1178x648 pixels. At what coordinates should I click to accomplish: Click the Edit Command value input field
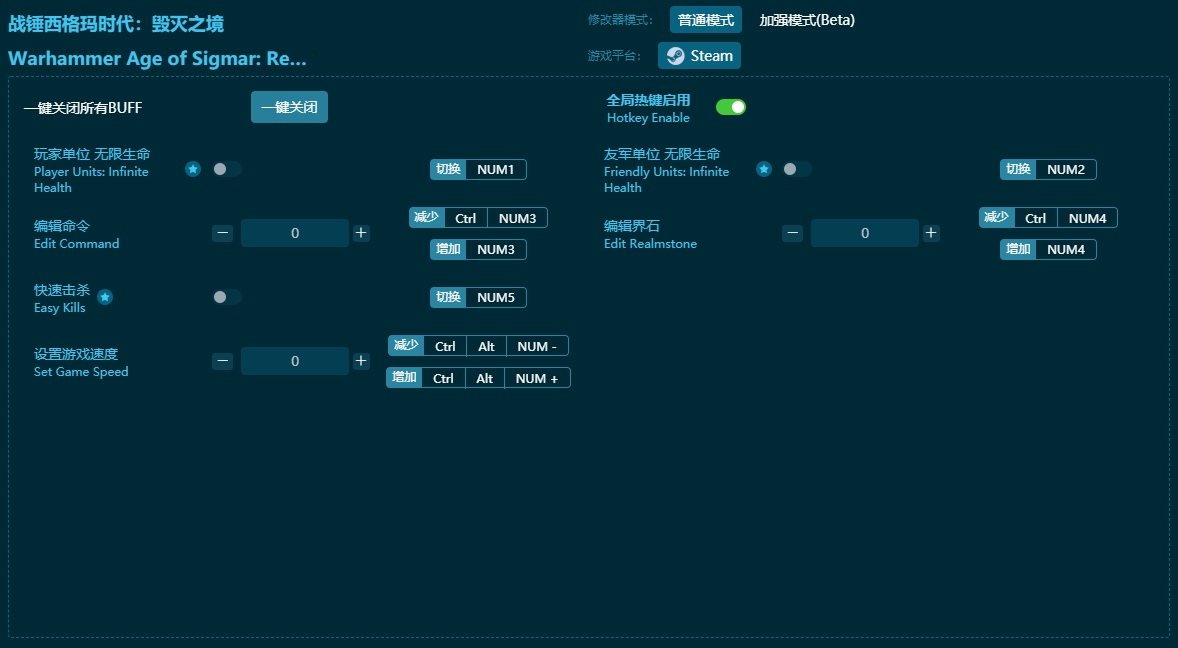point(295,233)
